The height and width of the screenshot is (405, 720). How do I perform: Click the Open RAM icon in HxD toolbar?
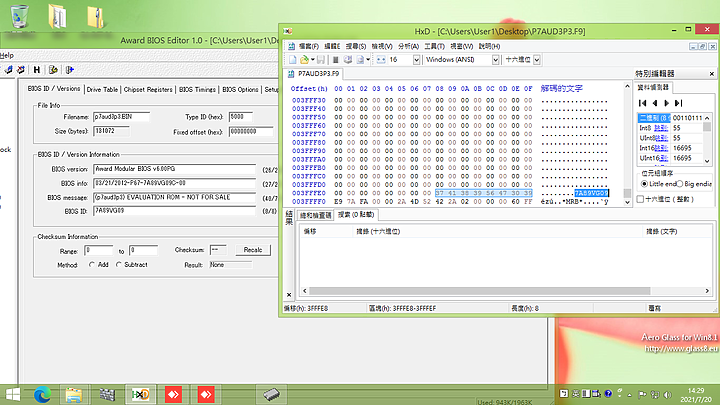click(336, 60)
